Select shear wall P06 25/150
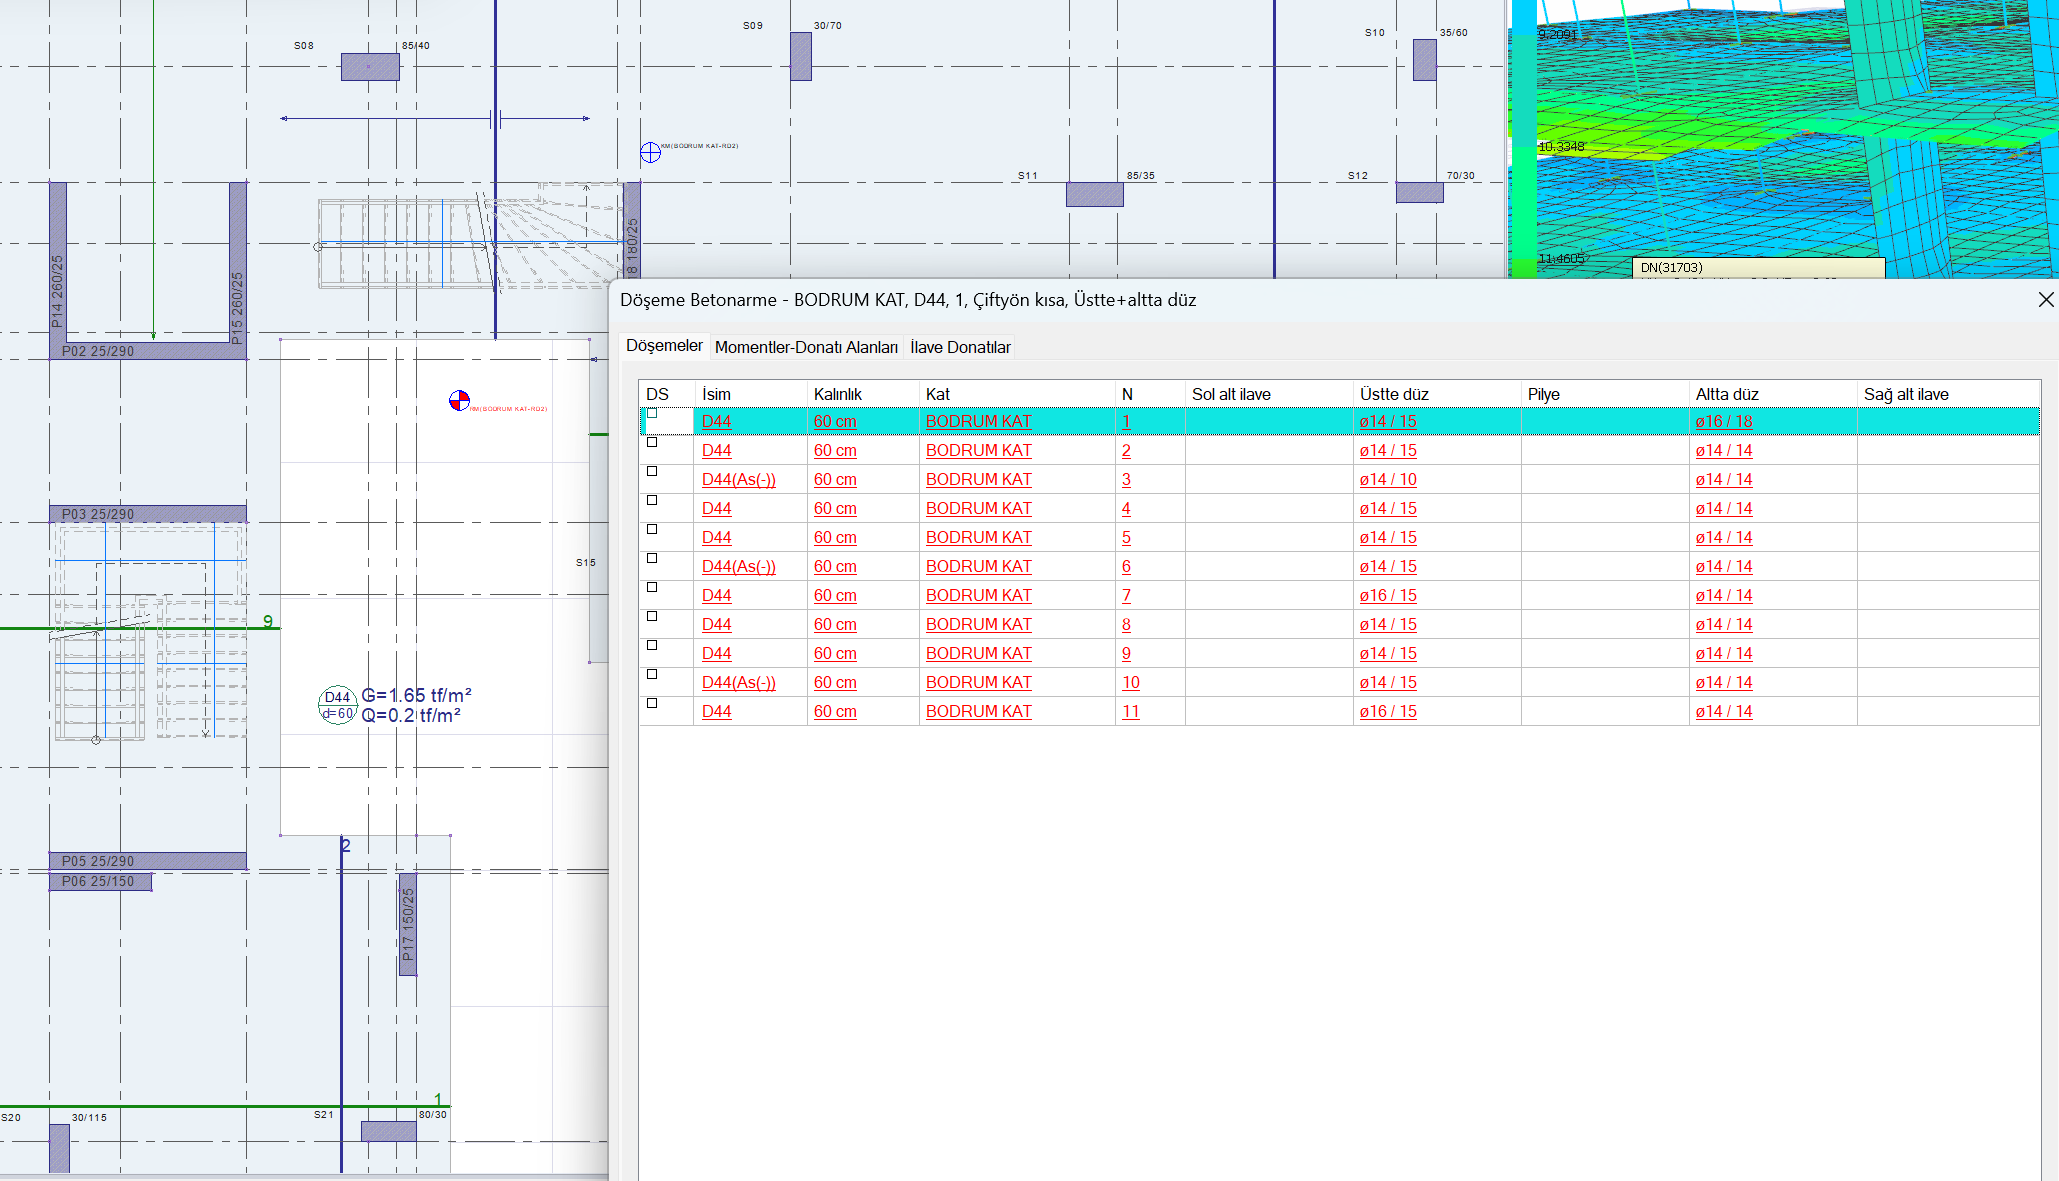 (100, 881)
